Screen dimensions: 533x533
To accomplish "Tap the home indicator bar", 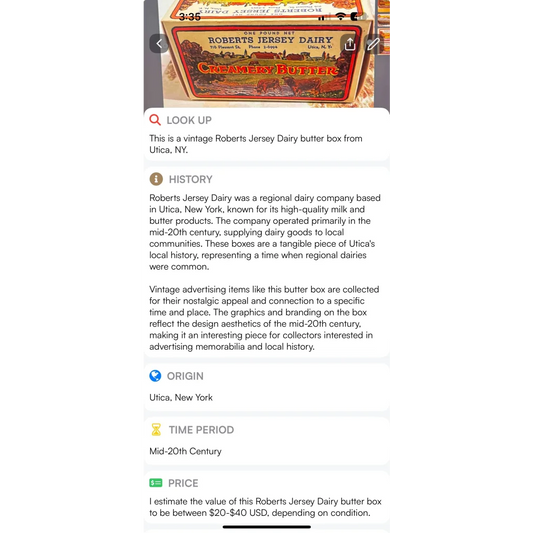I will (x=267, y=527).
